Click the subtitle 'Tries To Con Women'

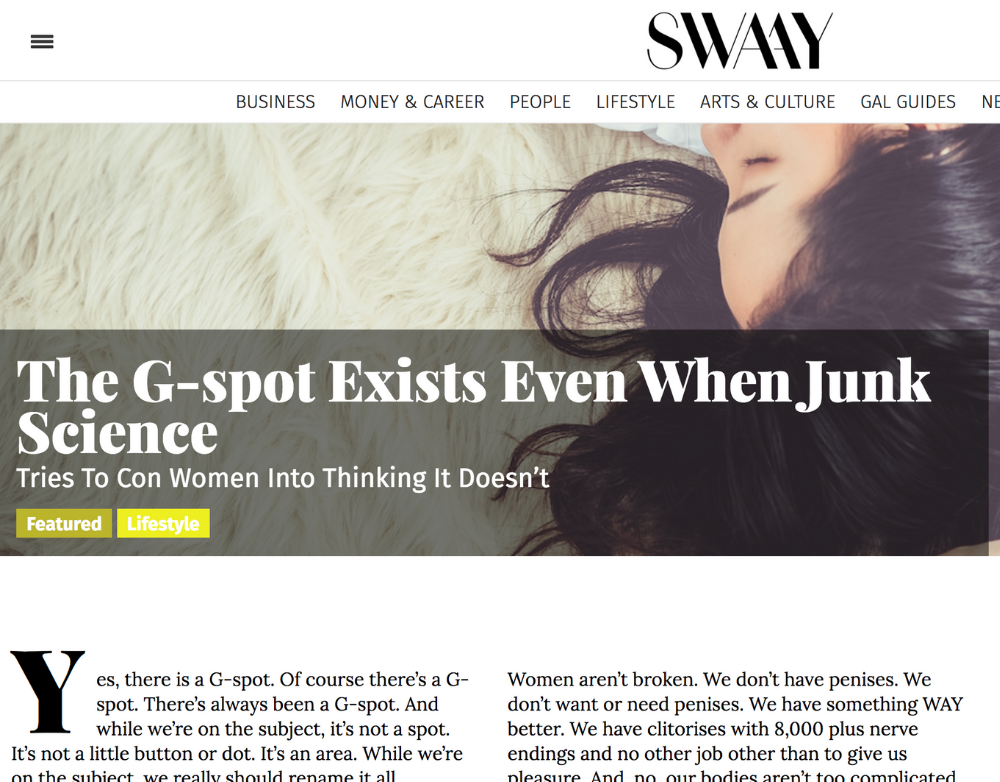pos(283,478)
